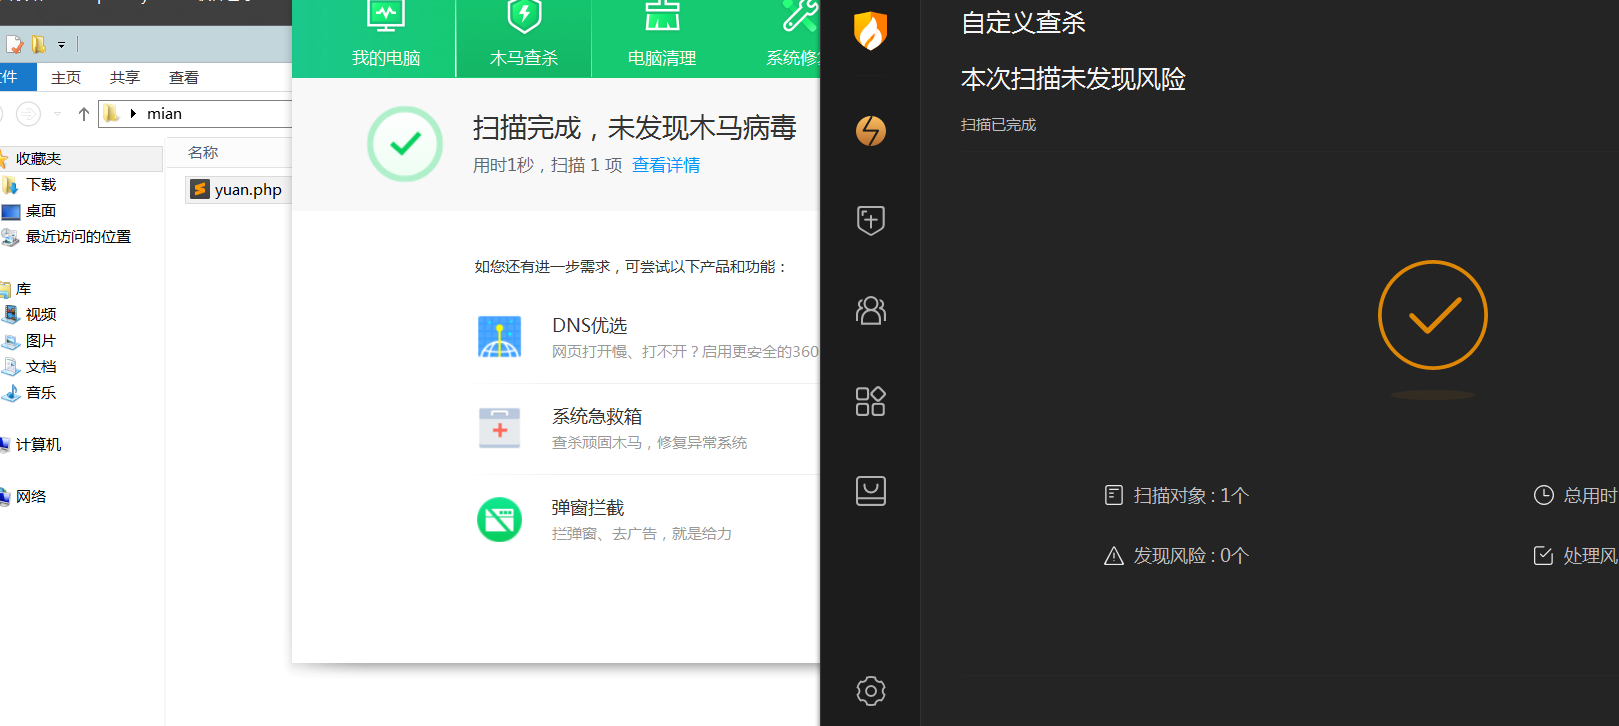
Task: Click mian in Explorer address bar
Action: coord(164,114)
